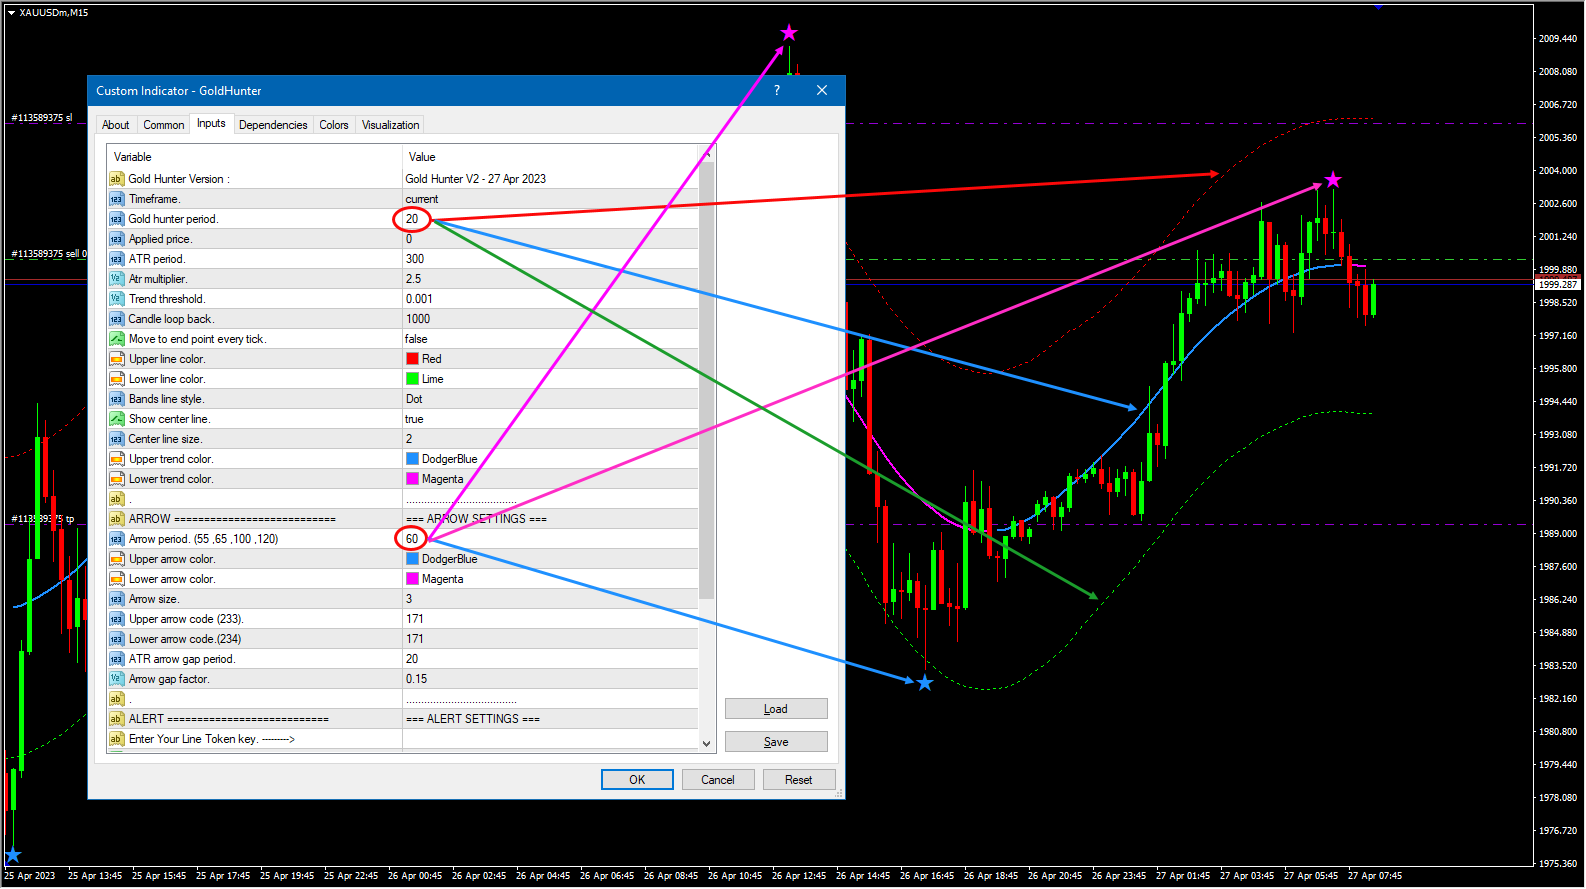Click the double type icon beside Atr multiplier
Viewport: 1586px width, 889px height.
116,279
